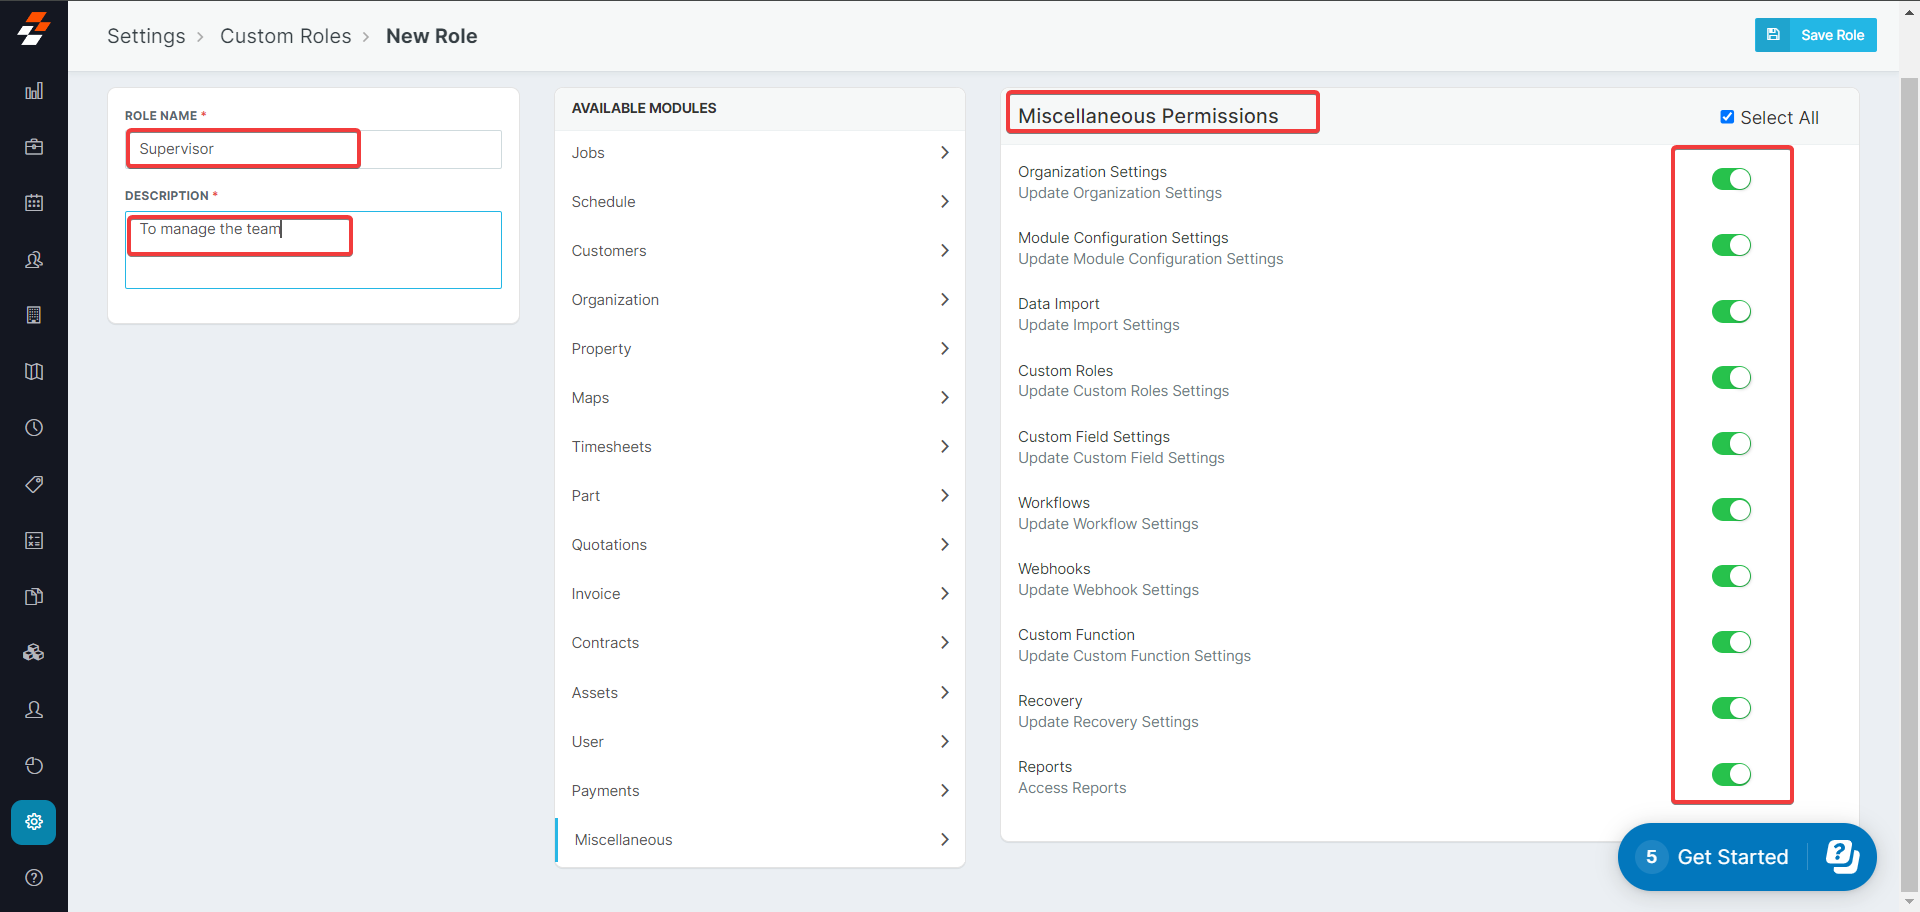This screenshot has width=1920, height=912.
Task: Click the price tag icon in sidebar
Action: point(34,484)
